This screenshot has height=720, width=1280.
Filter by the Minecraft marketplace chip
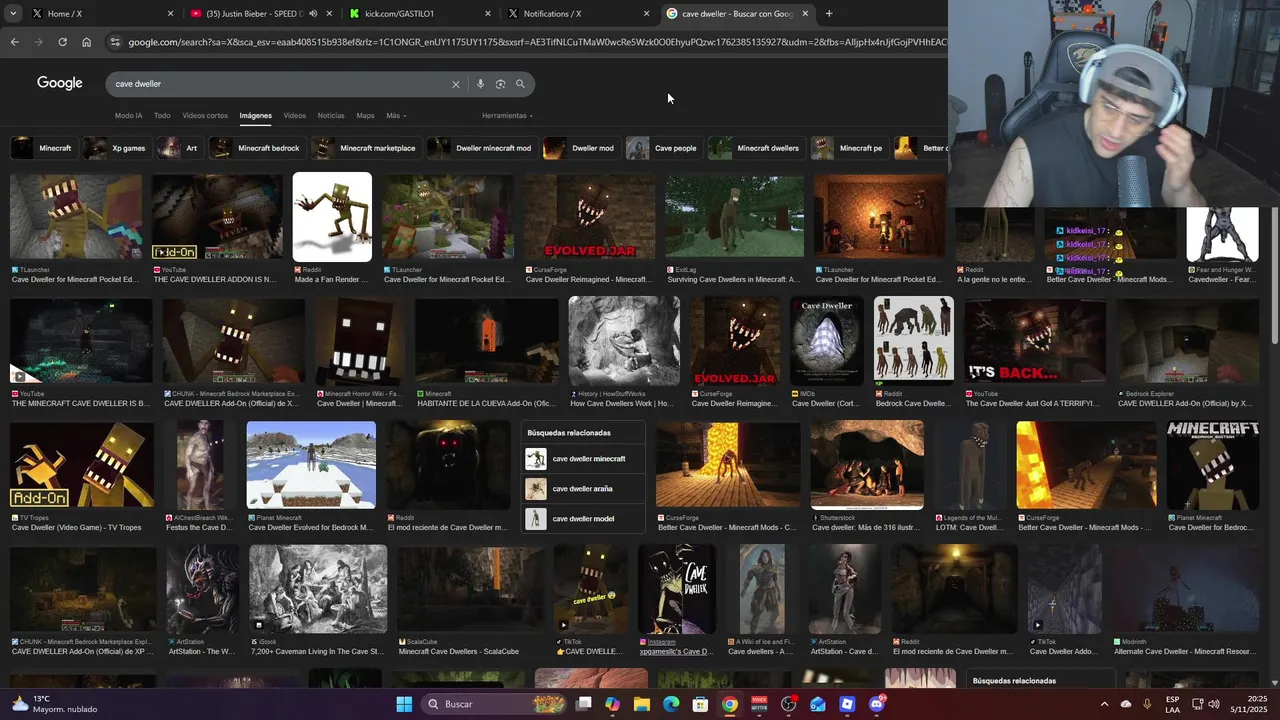365,148
